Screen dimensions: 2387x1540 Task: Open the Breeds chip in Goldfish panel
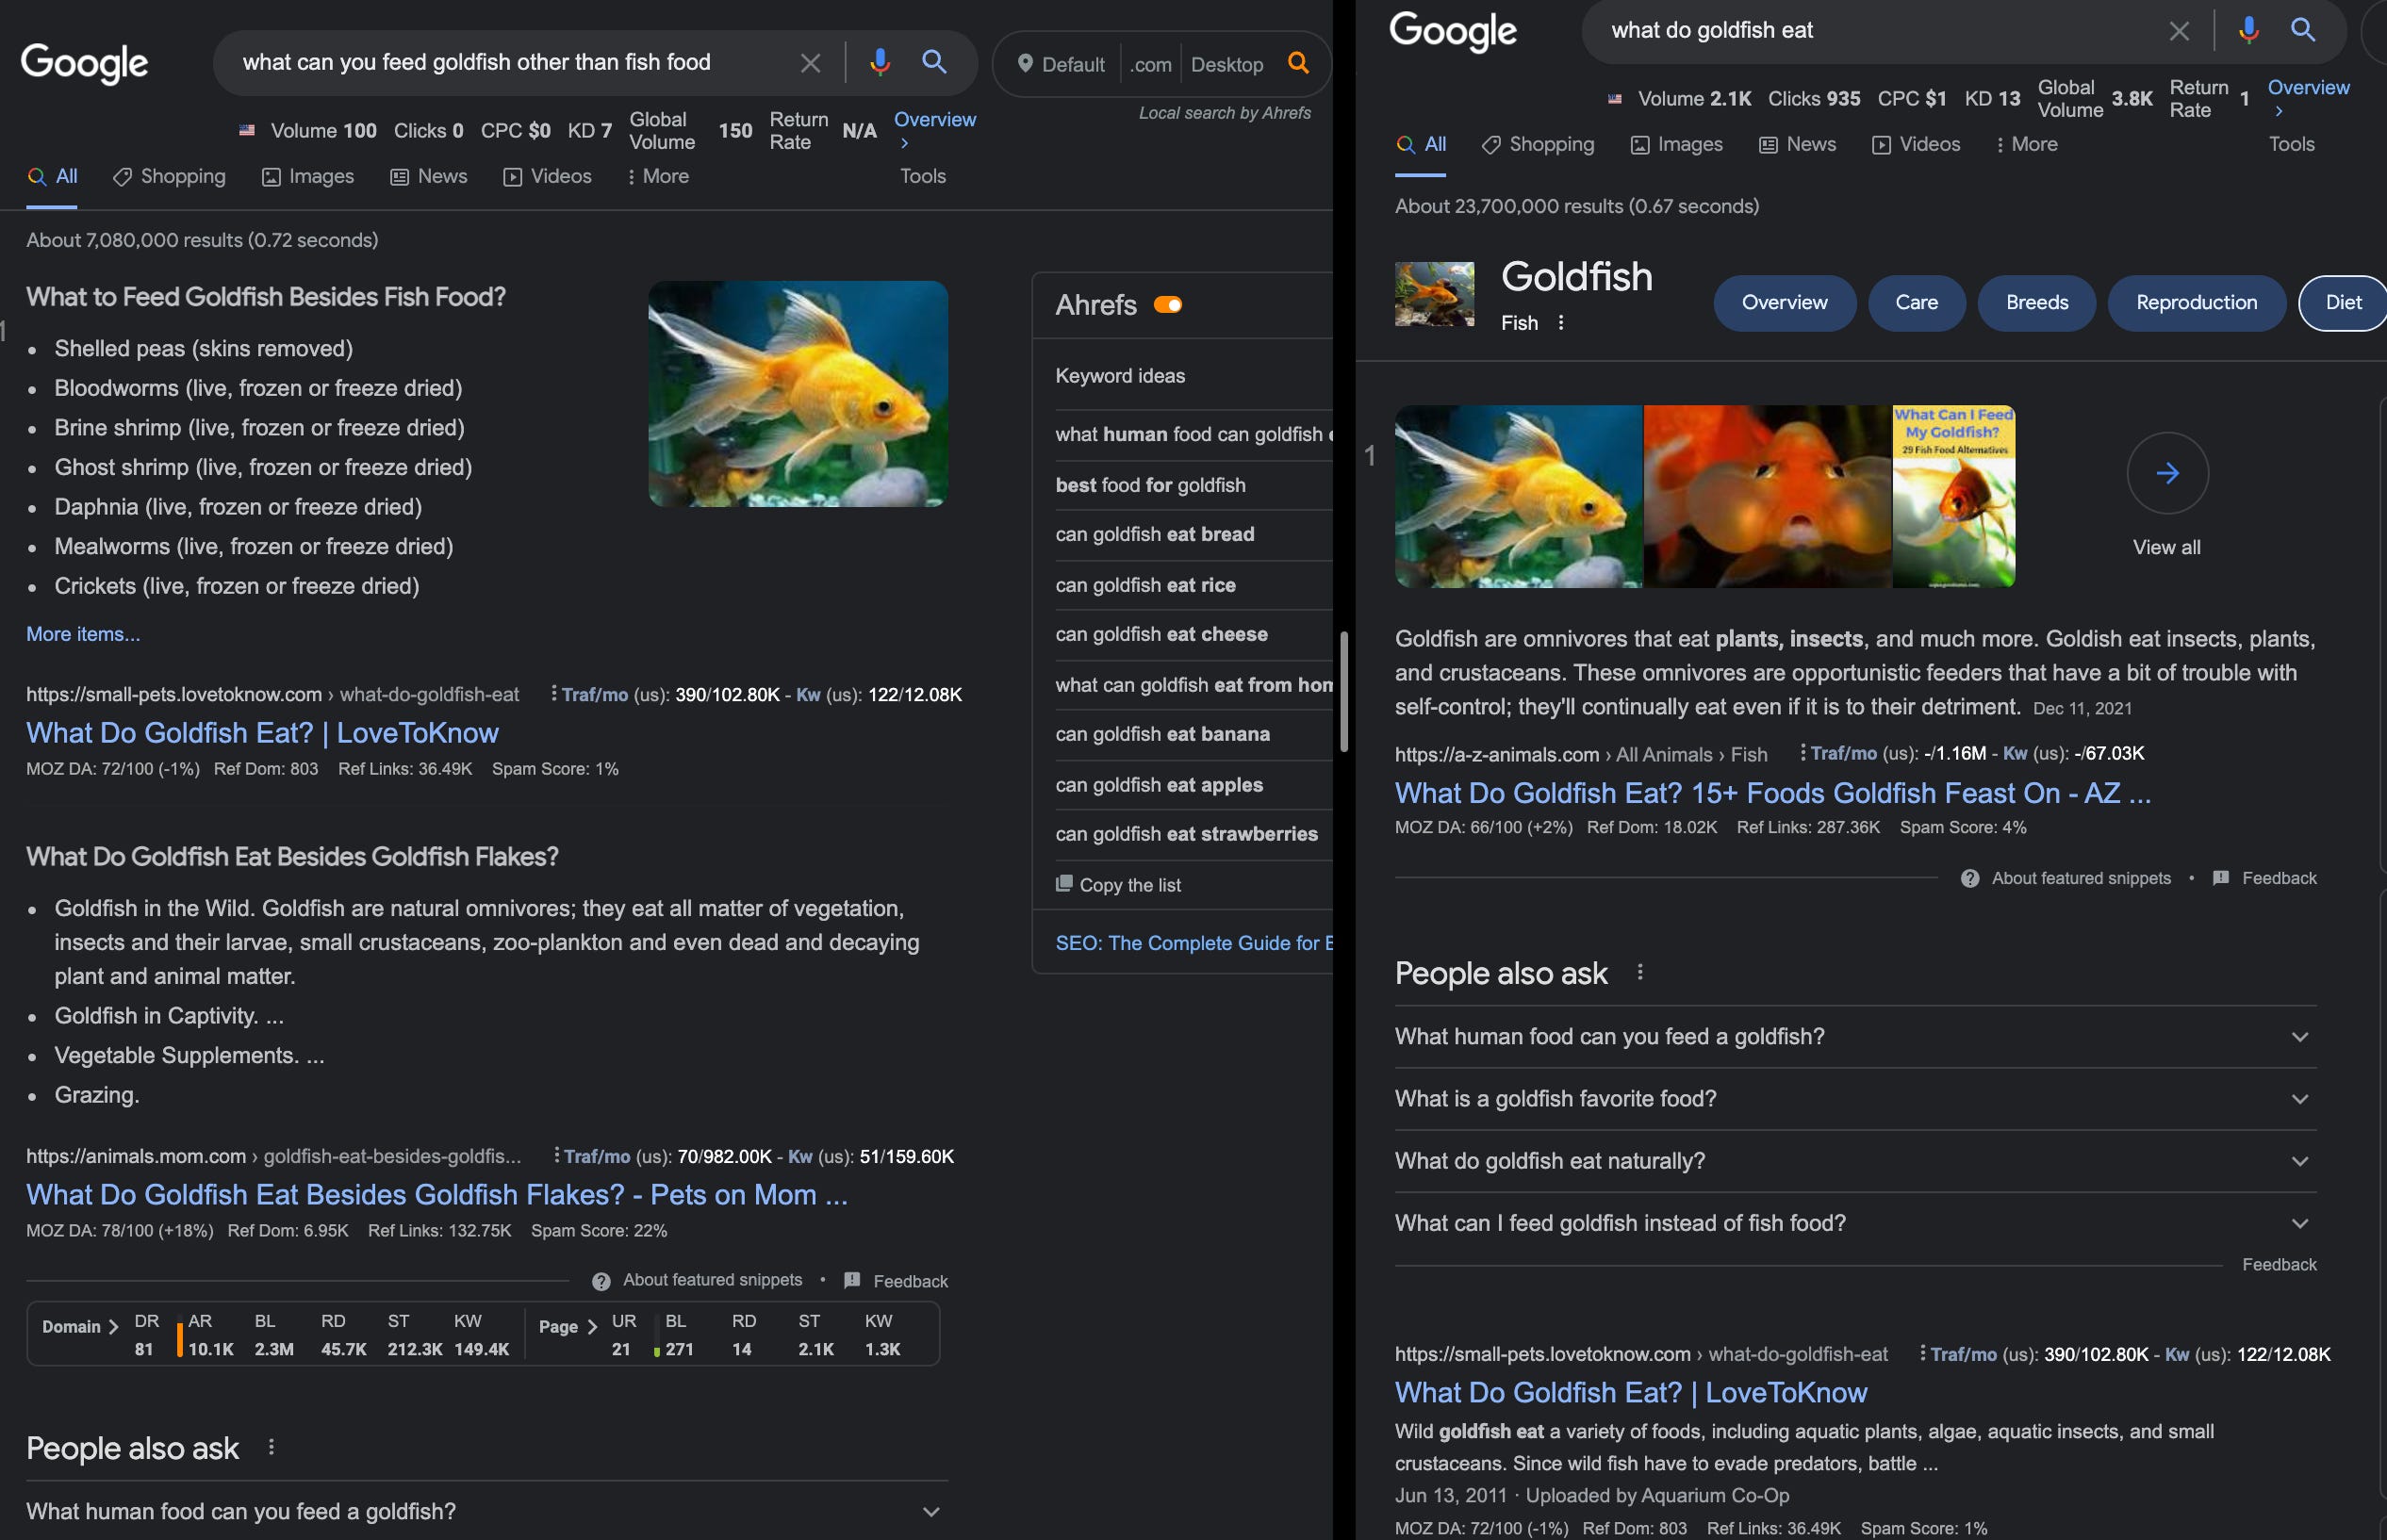pos(2037,302)
